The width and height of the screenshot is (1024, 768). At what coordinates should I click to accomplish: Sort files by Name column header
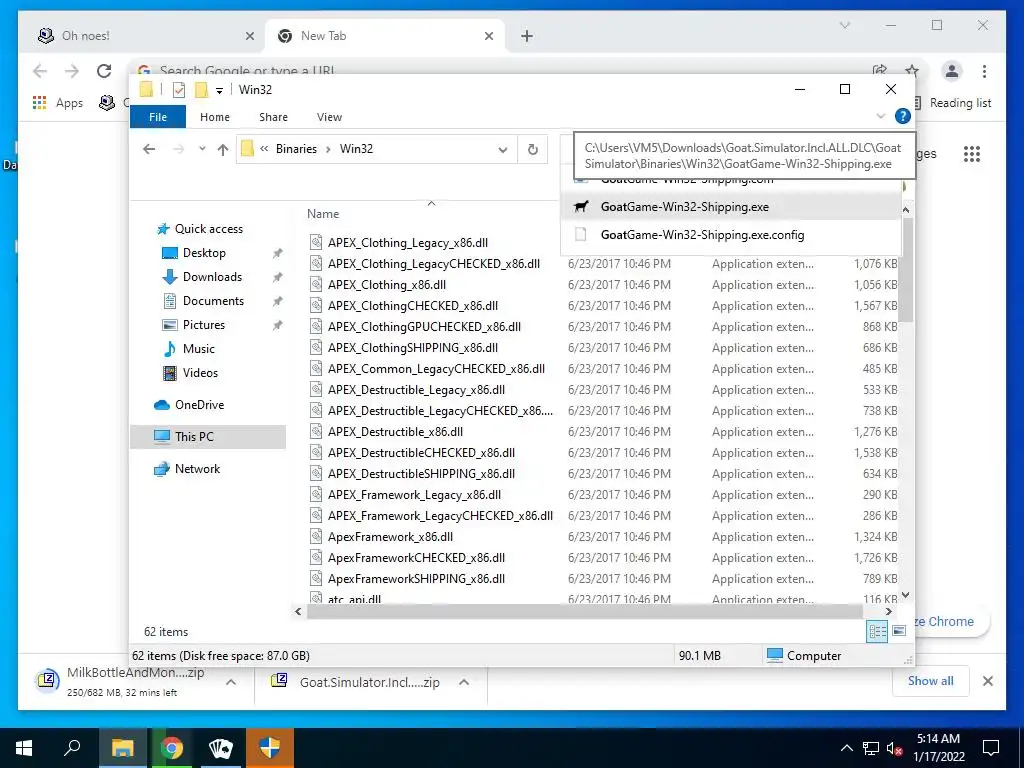click(323, 214)
